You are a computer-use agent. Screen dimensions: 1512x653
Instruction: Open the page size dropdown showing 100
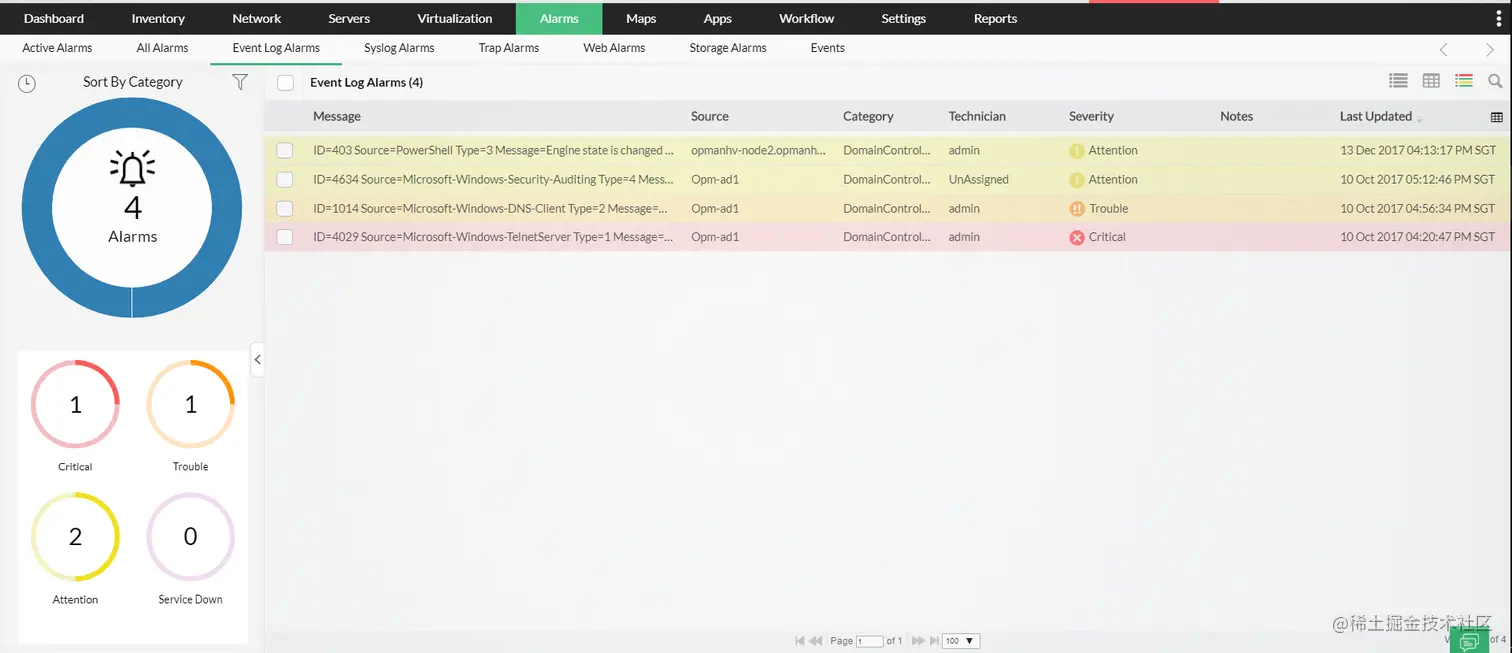(x=959, y=641)
